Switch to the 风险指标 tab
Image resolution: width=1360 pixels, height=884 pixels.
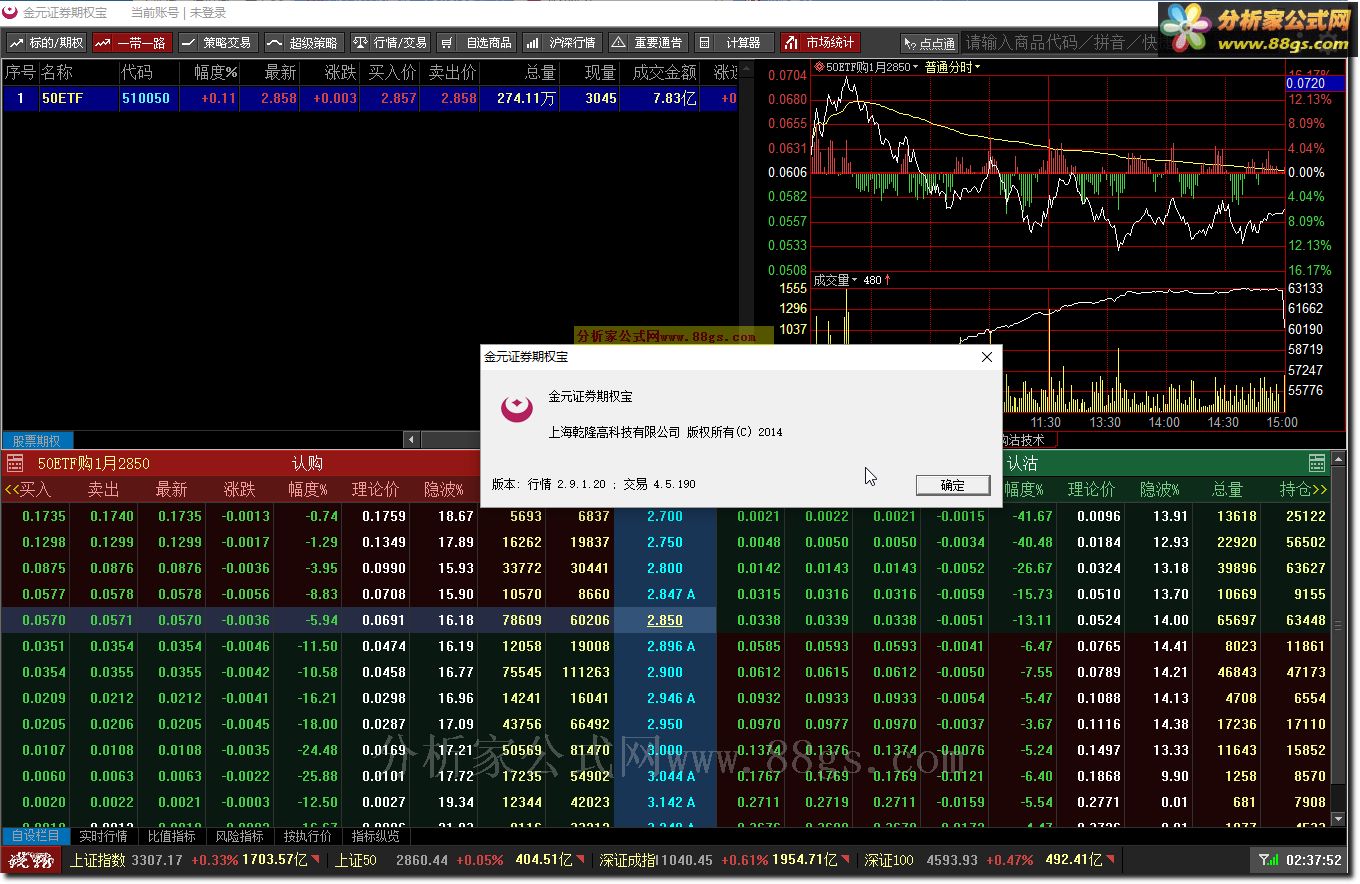239,836
